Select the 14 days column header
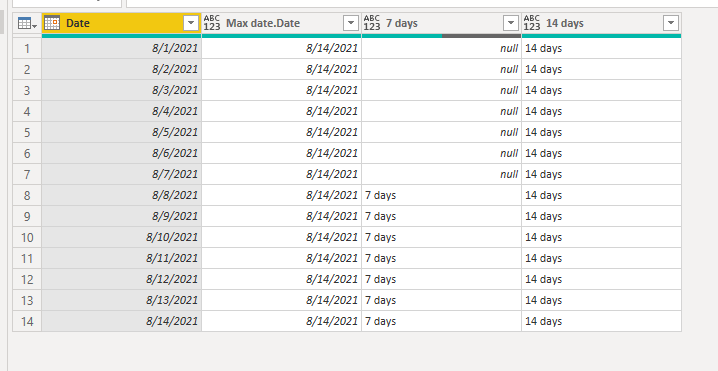This screenshot has width=718, height=371. click(601, 23)
